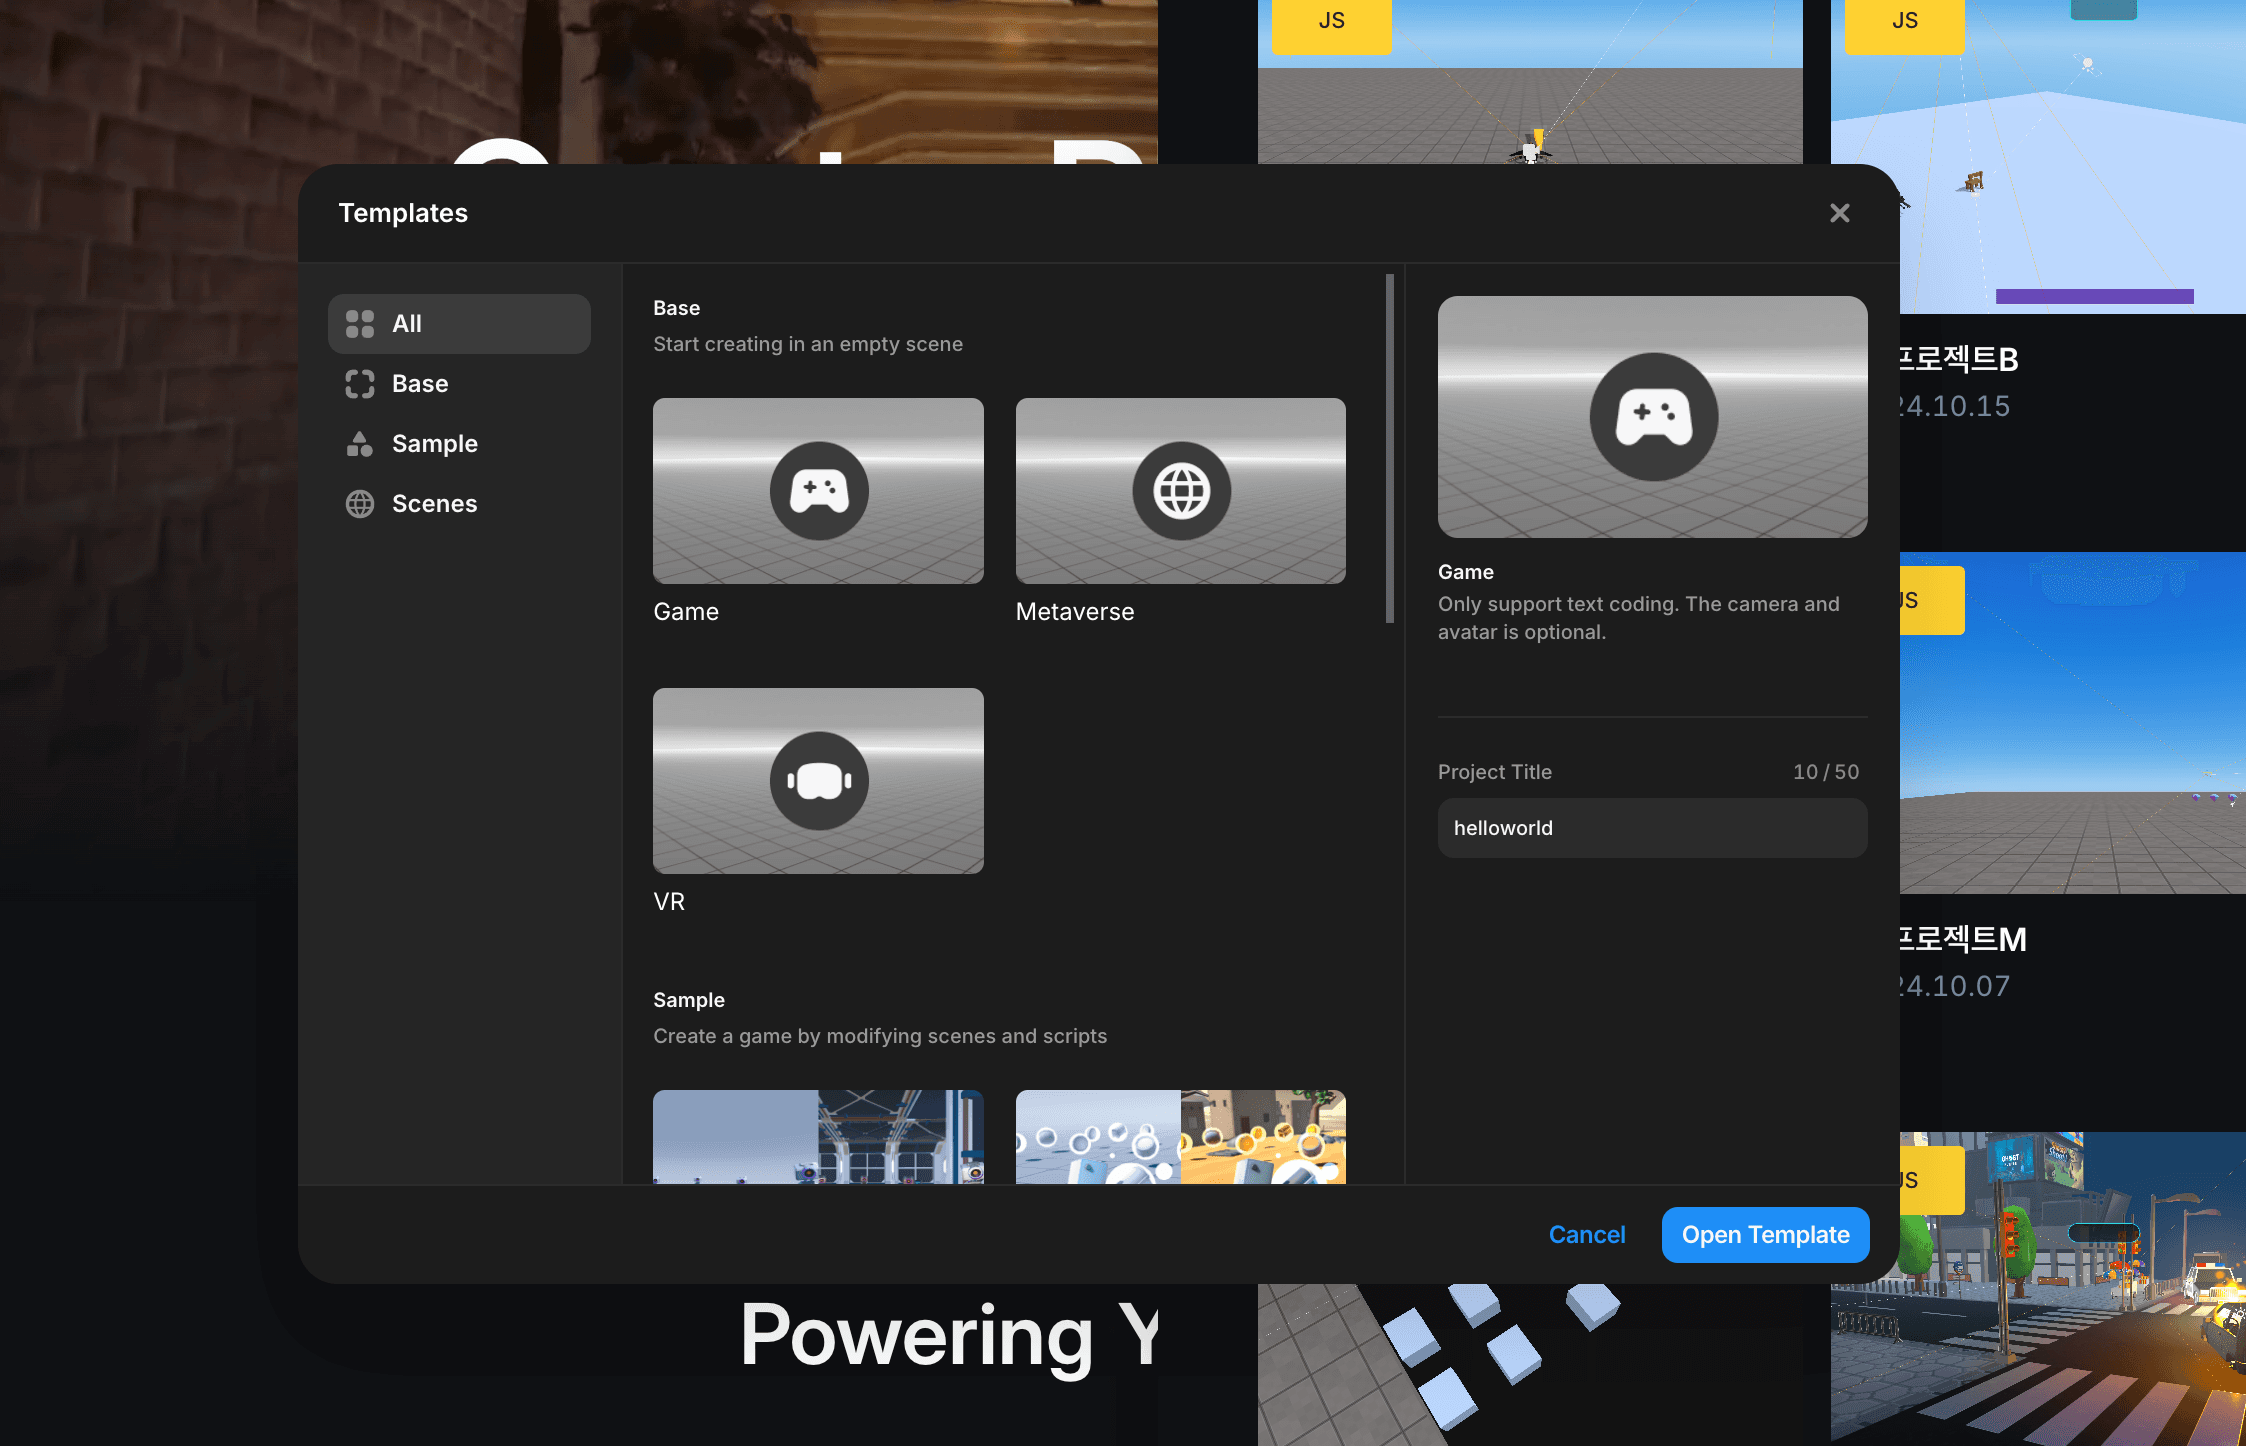This screenshot has width=2246, height=1446.
Task: Switch to the Base category
Action: tap(459, 384)
